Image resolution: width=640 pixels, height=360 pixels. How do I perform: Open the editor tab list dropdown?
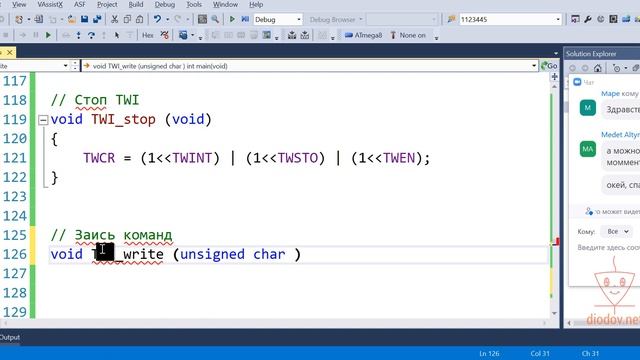[556, 53]
